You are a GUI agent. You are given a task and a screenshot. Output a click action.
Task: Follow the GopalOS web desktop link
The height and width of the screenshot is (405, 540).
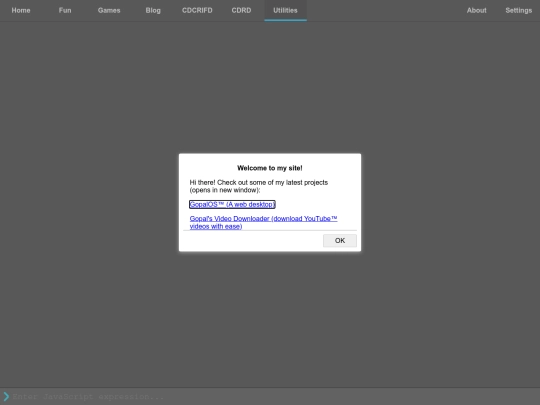coord(232,204)
